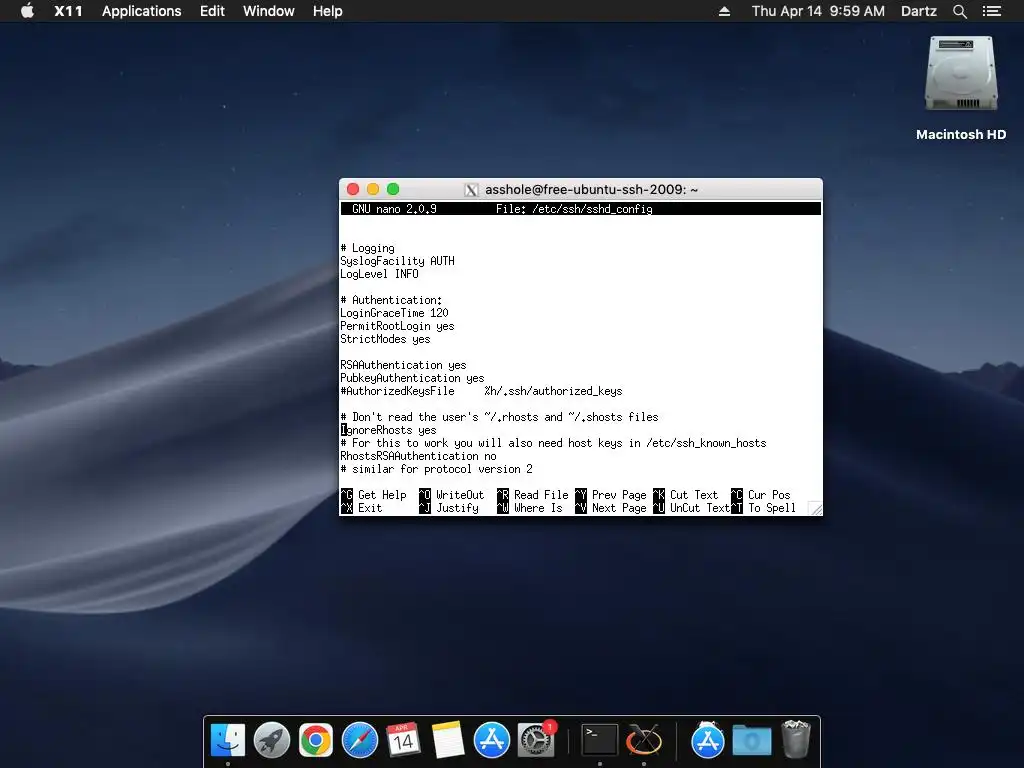Click the eject icon in menu bar
This screenshot has height=768, width=1024.
click(724, 11)
